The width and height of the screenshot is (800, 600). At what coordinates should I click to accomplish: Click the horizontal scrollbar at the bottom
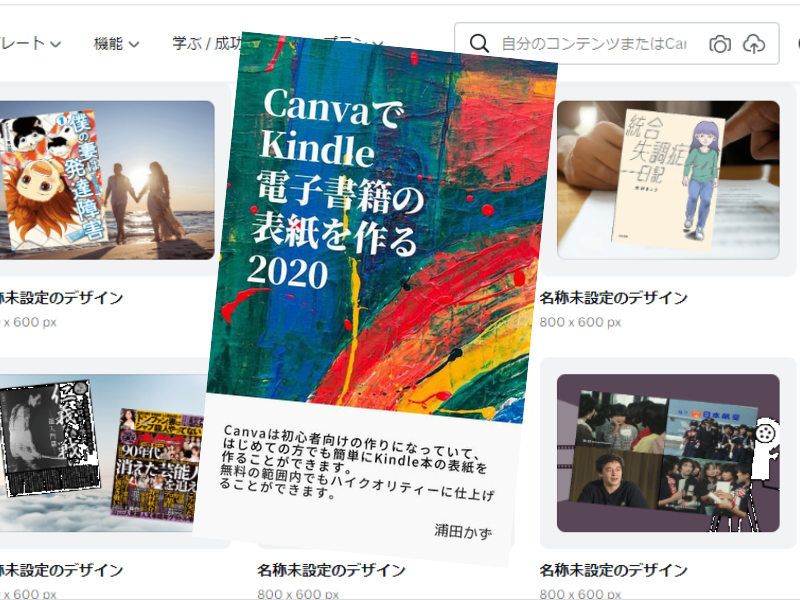(x=400, y=596)
